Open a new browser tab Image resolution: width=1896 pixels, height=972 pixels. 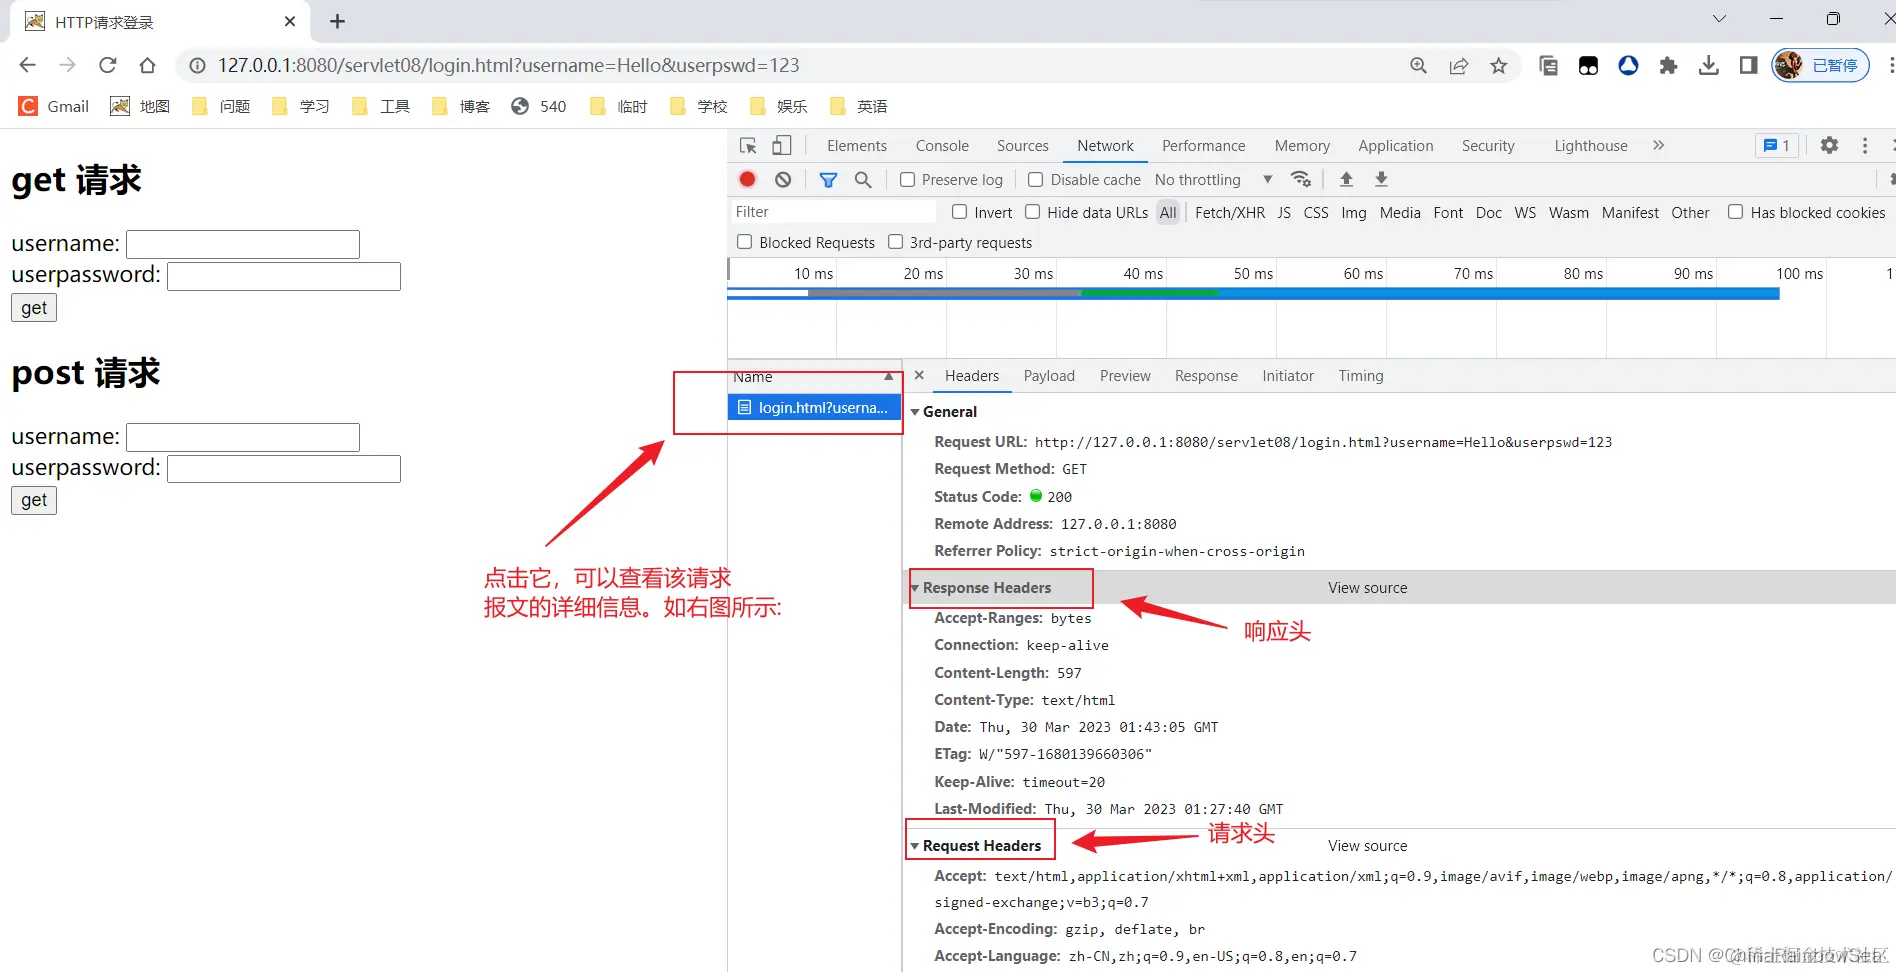pos(337,21)
